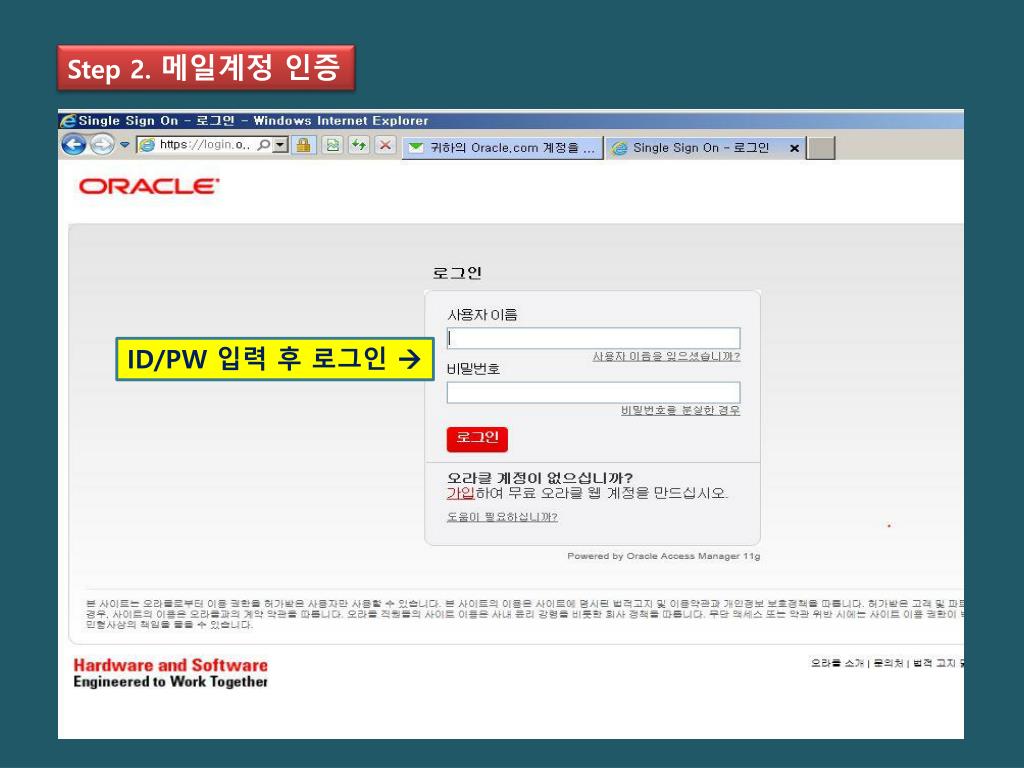Open the 도움이 필요하십니까? help link
Viewport: 1024px width, 768px height.
[502, 517]
